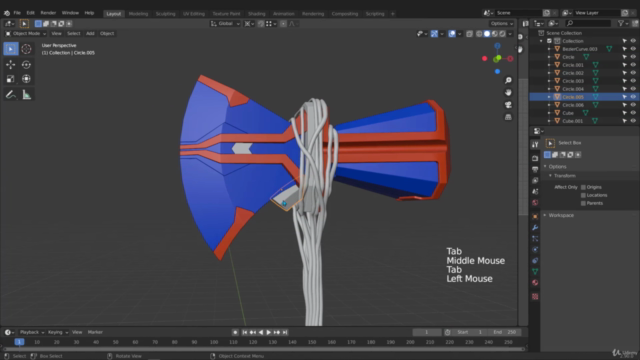Open the Modifiers wrench properties tab
The height and width of the screenshot is (360, 640).
click(x=535, y=227)
